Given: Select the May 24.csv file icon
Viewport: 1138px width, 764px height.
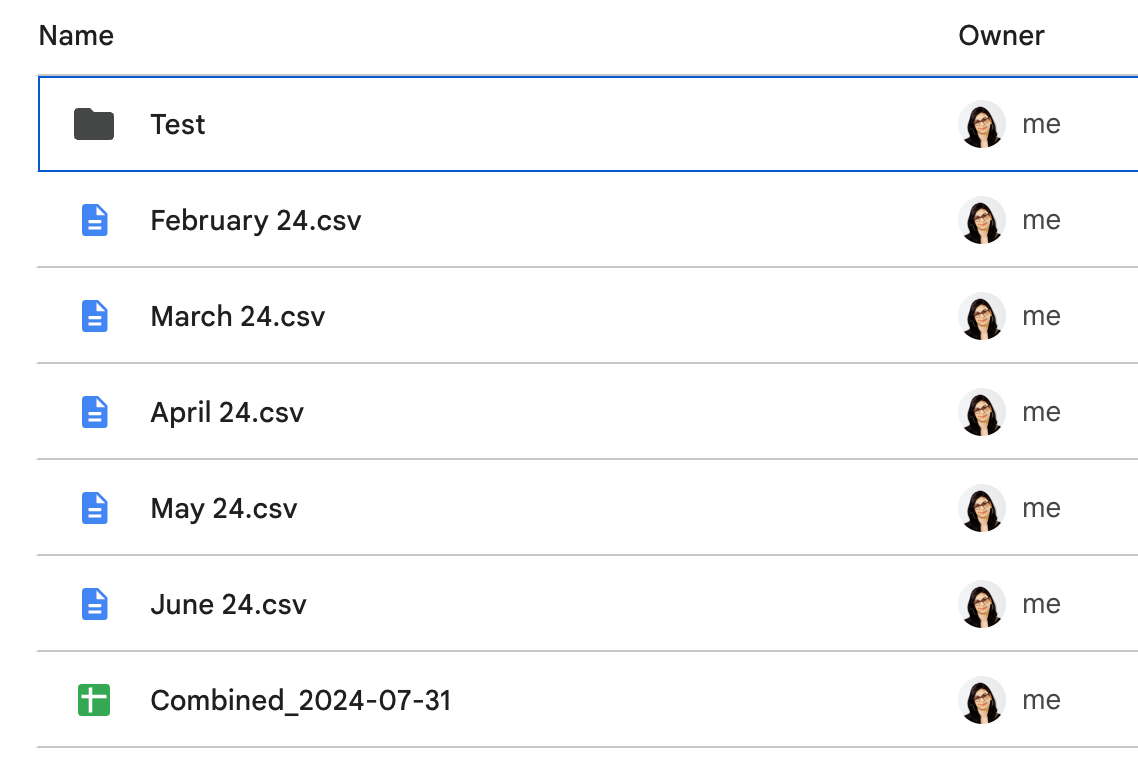Looking at the screenshot, I should pyautogui.click(x=94, y=508).
